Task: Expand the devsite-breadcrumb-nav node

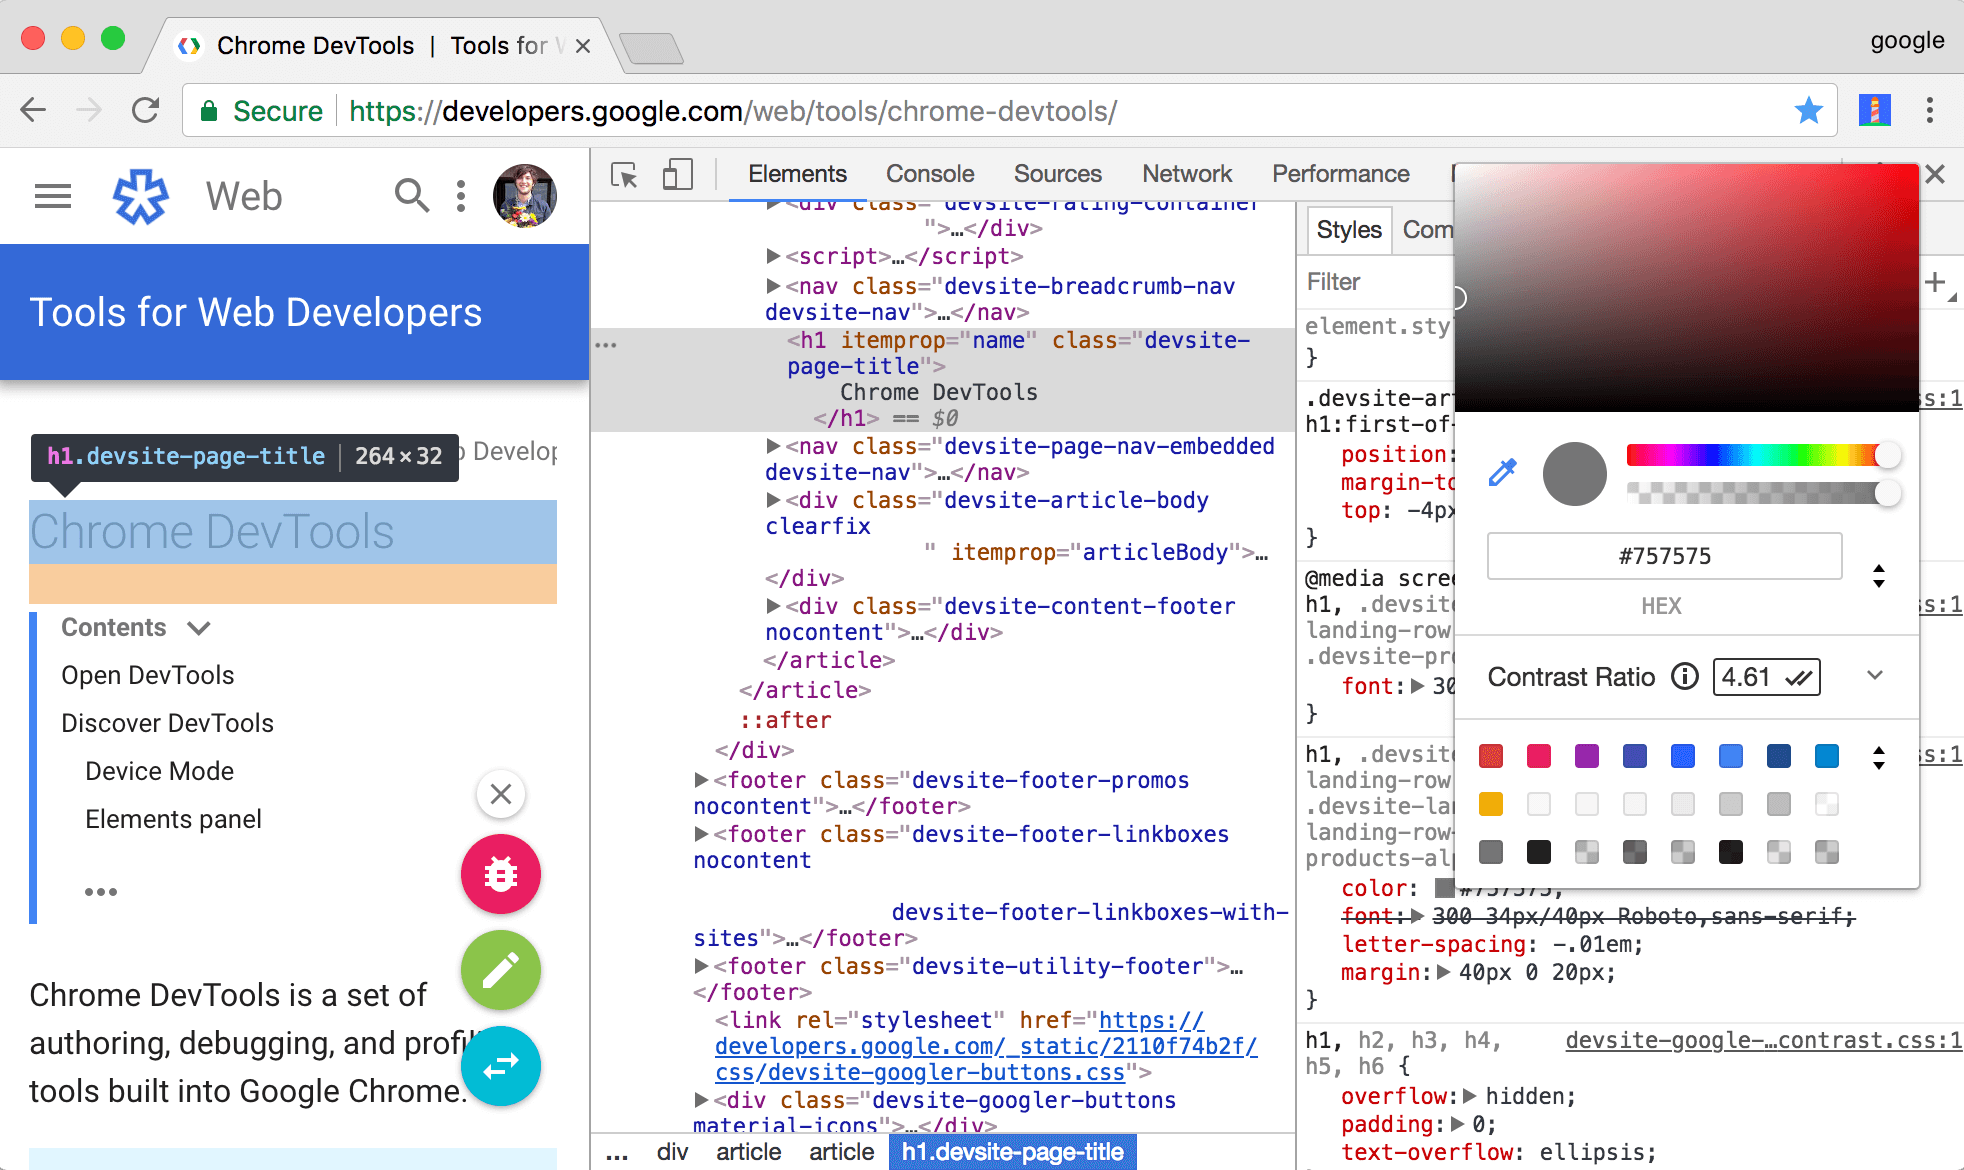Action: (773, 286)
